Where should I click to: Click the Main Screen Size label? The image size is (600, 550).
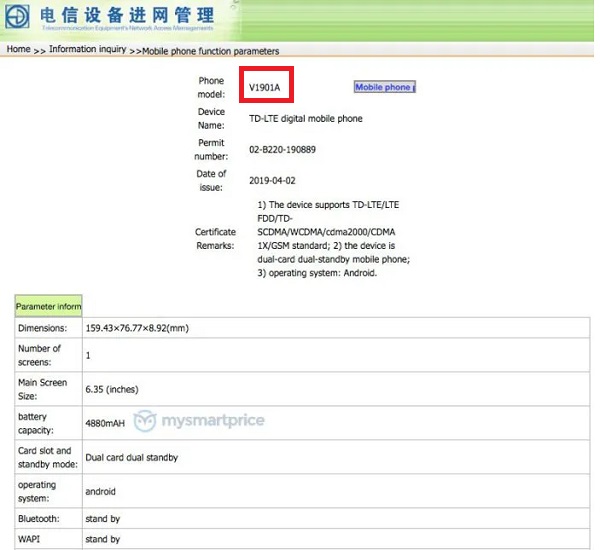(x=42, y=389)
